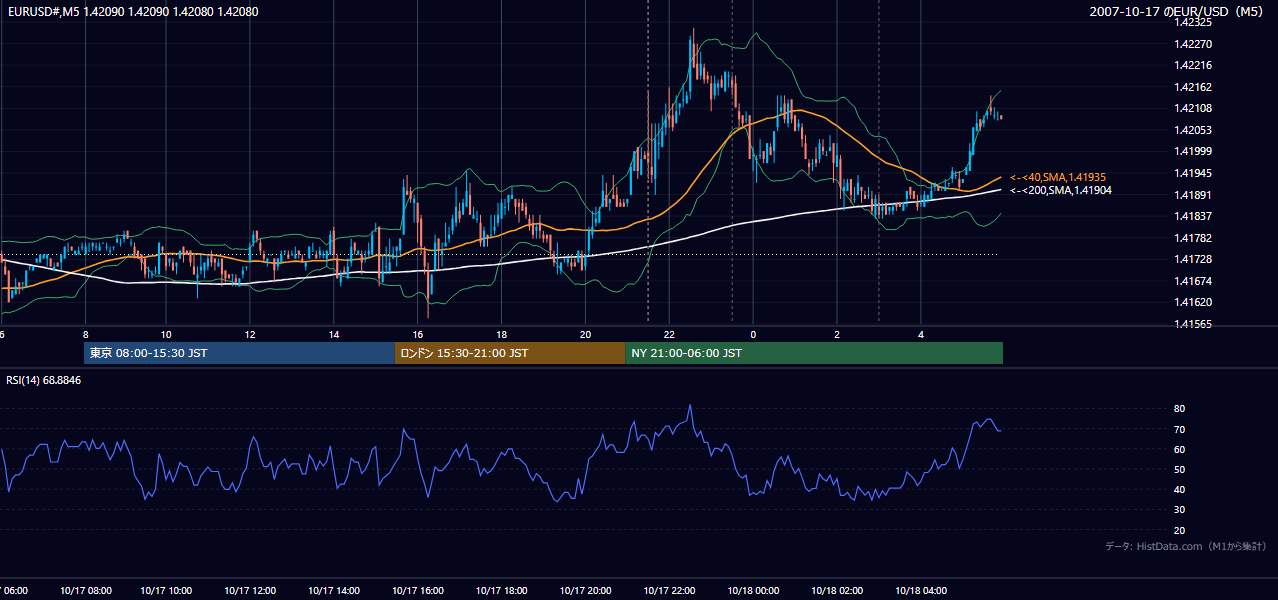Screen dimensions: 1278x600
Task: Click hour label 16 under the price chart
Action: (x=418, y=334)
